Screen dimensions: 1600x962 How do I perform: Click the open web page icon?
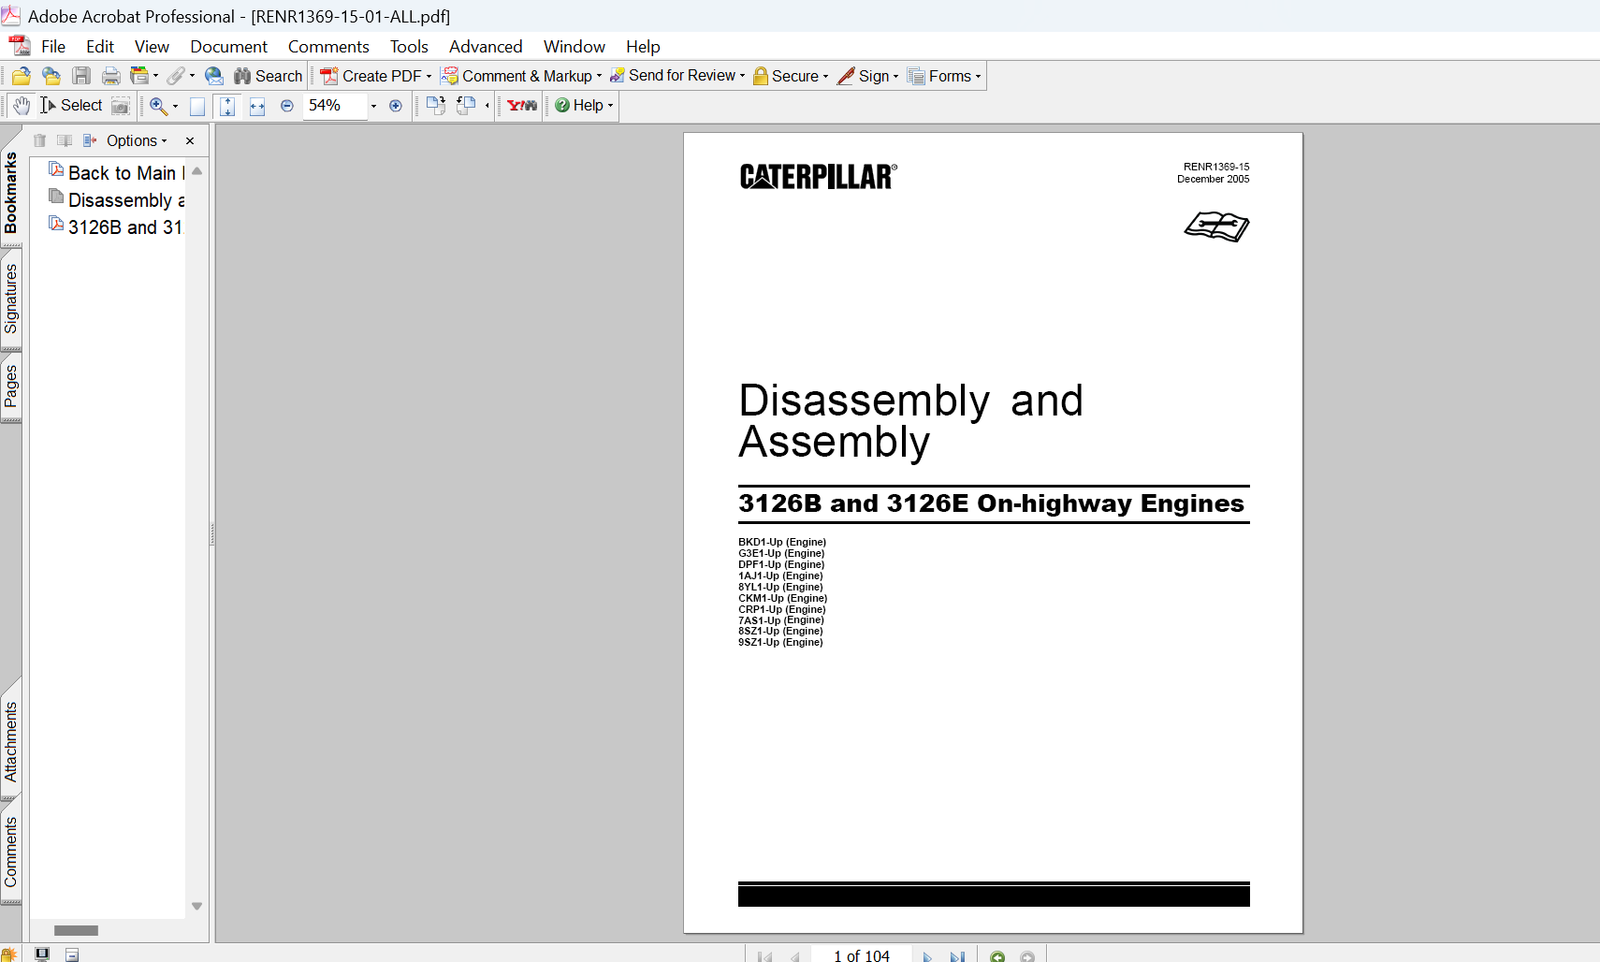pos(51,76)
